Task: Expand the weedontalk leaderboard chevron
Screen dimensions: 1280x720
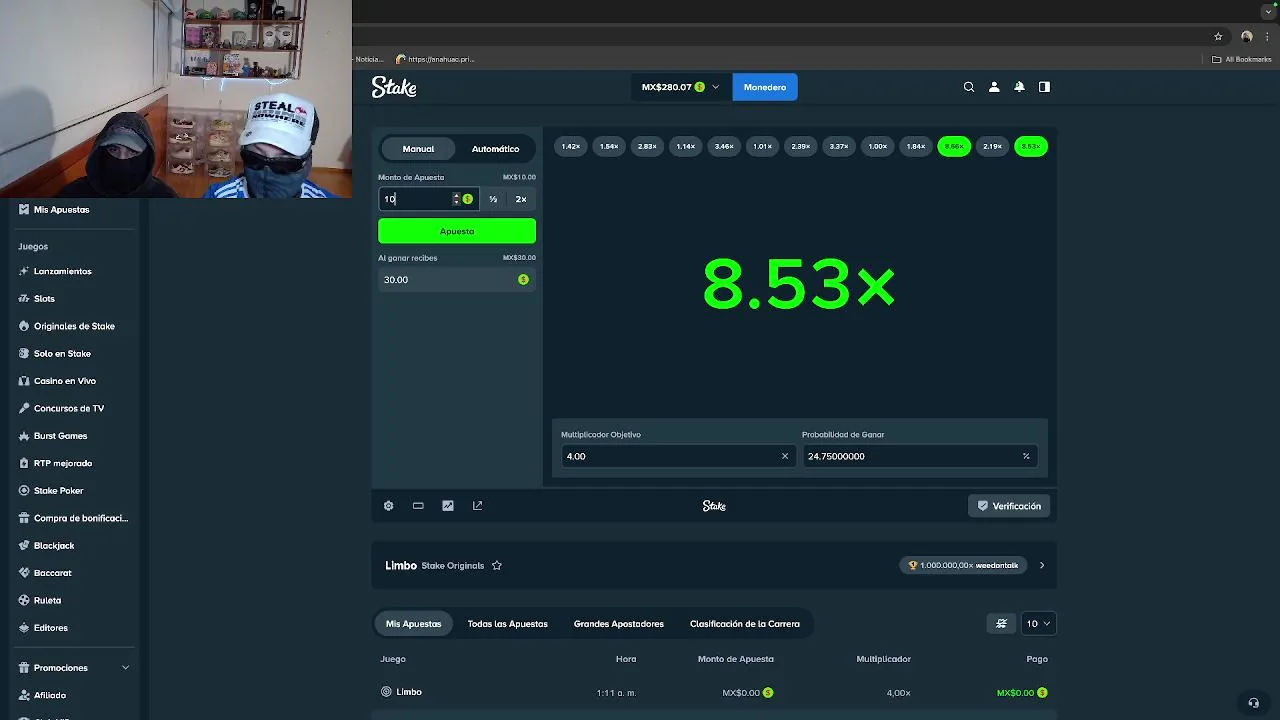Action: 1041,566
